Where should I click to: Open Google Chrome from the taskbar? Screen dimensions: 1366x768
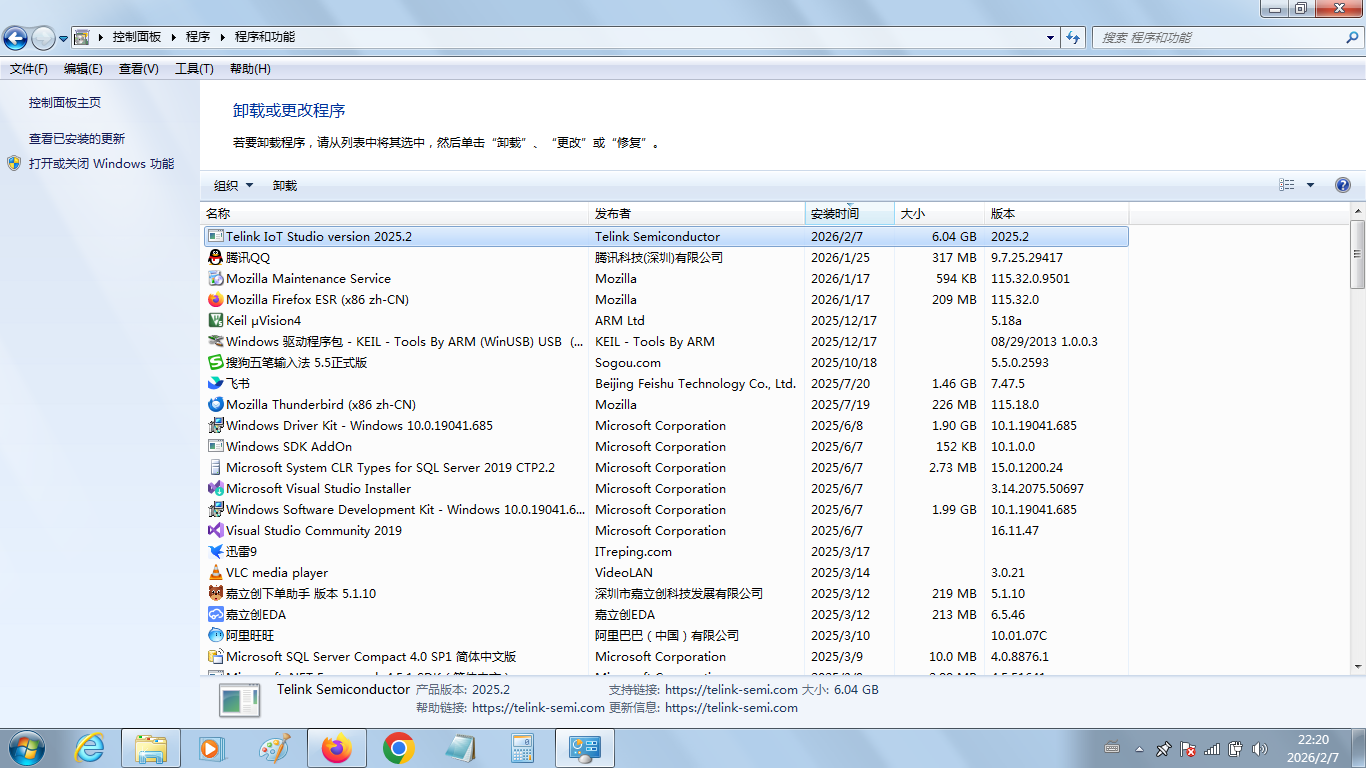point(399,748)
